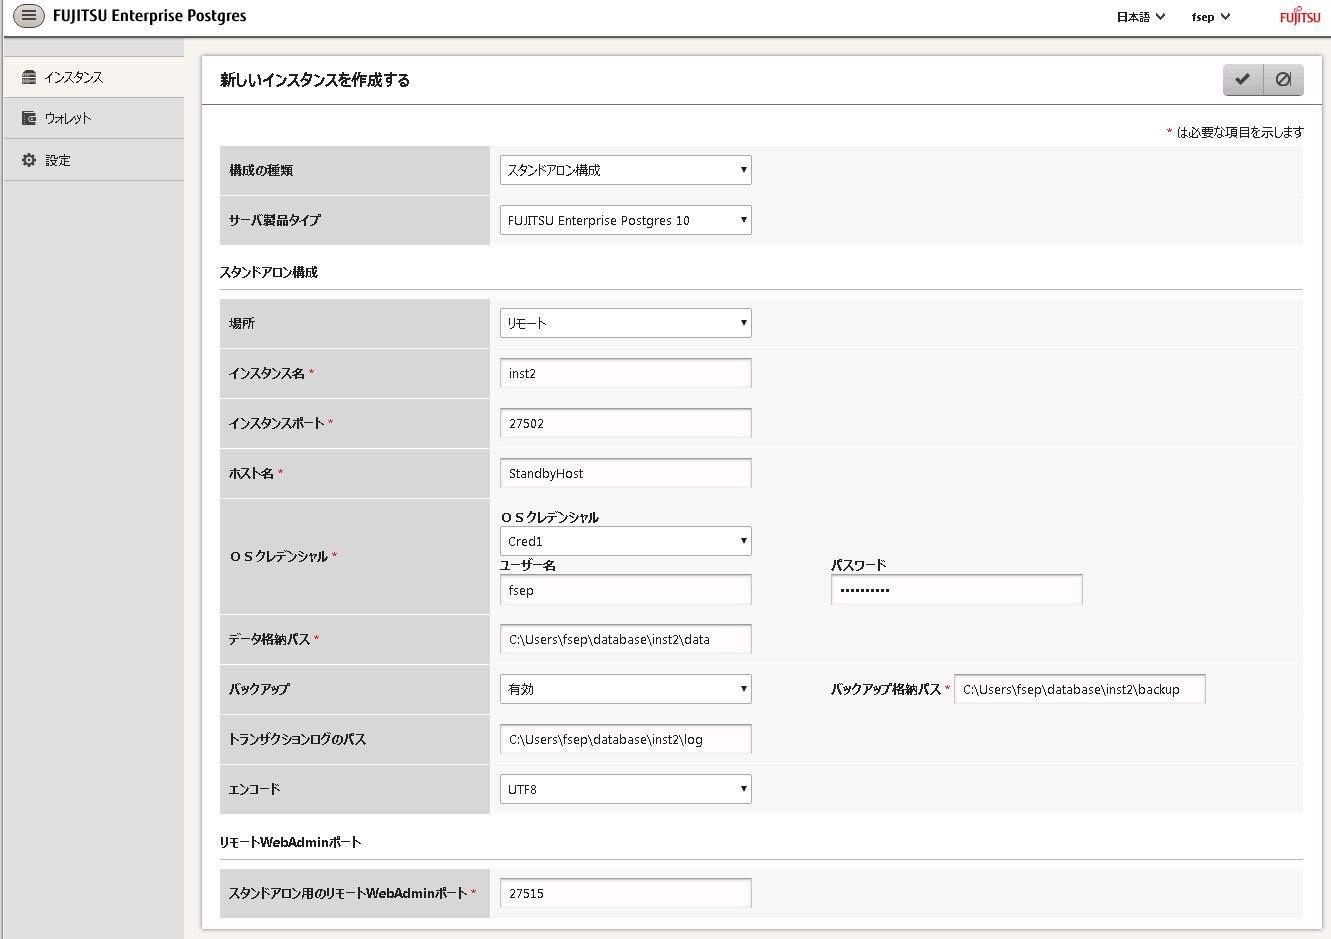Click the パスワード input field
The image size is (1331, 939).
957,590
